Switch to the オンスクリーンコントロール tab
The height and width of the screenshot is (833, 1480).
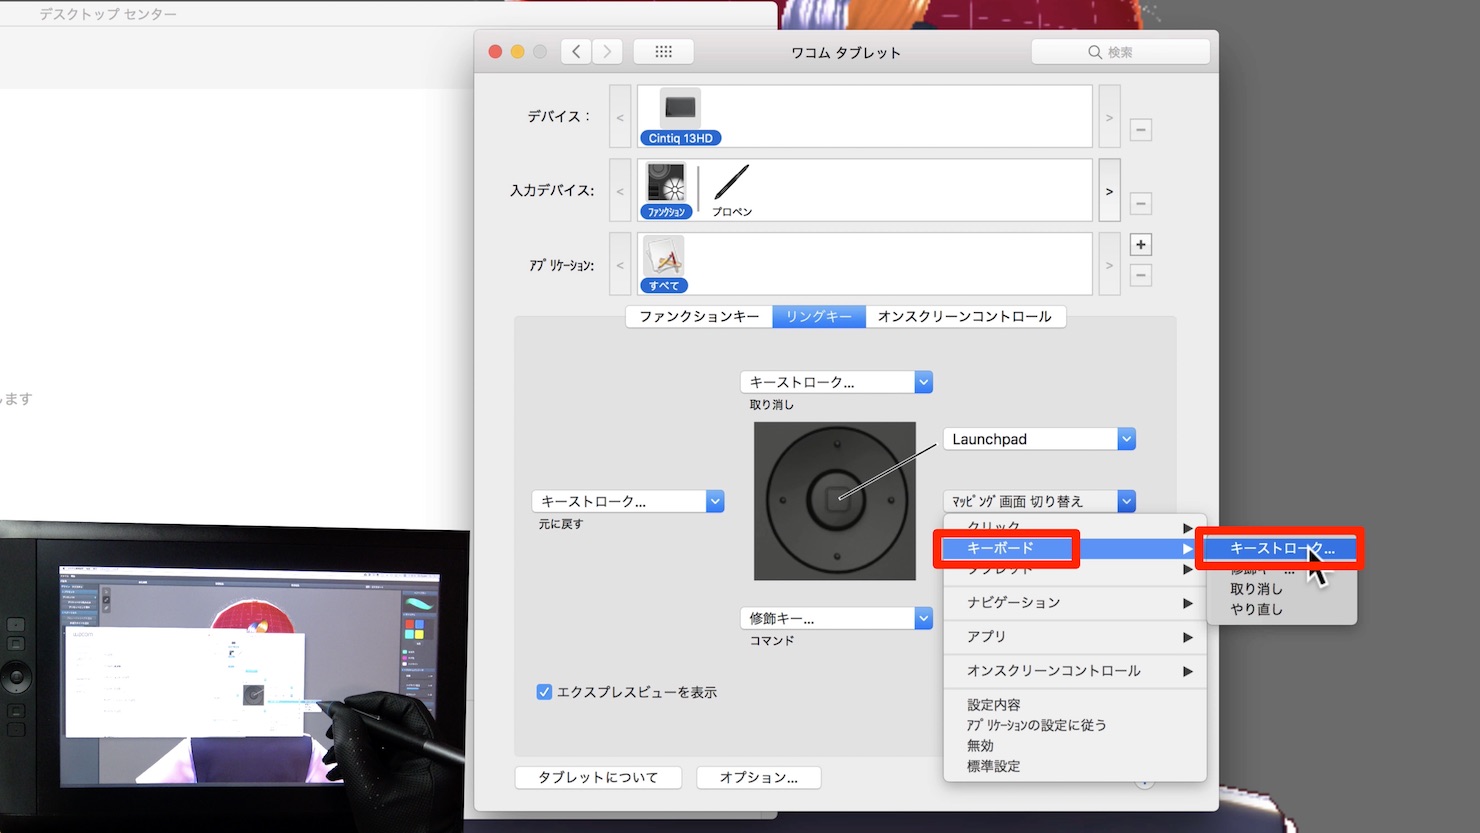965,316
